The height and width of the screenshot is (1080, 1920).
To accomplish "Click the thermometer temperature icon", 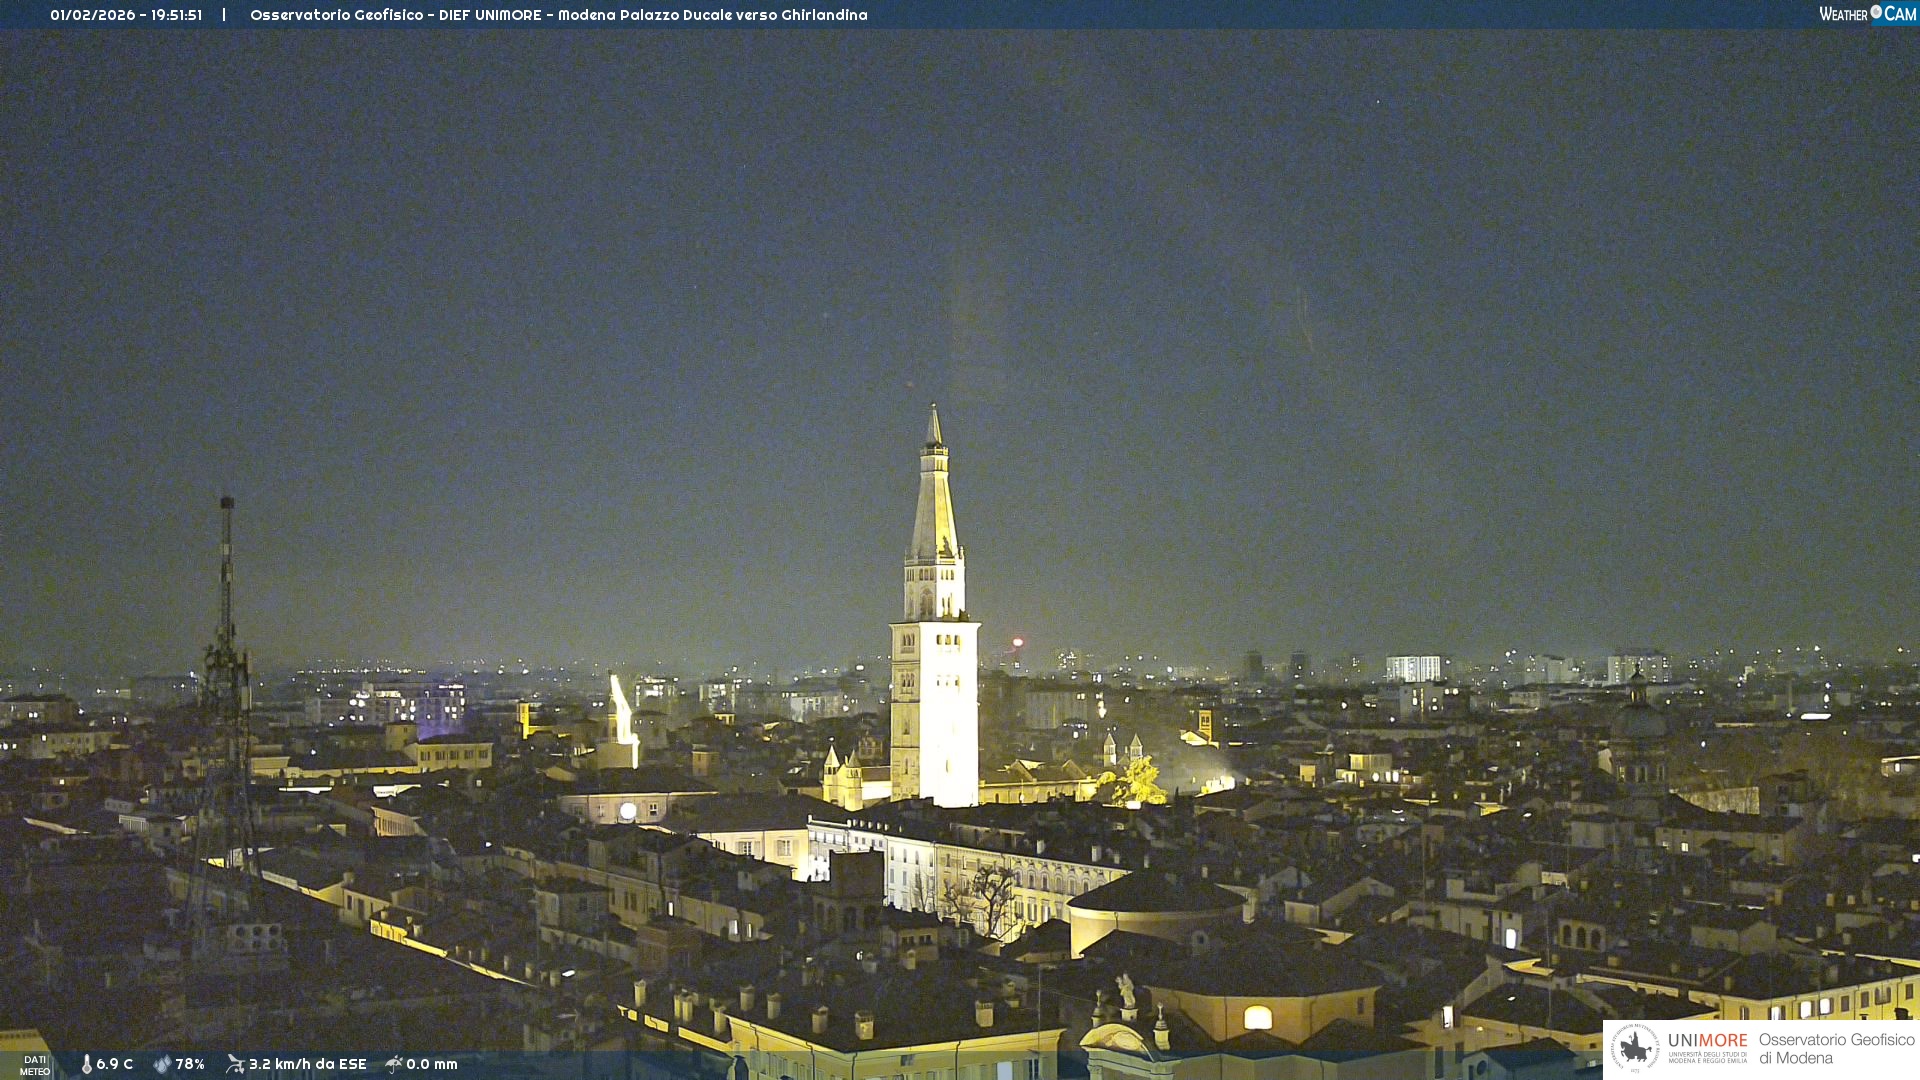I will [87, 1064].
